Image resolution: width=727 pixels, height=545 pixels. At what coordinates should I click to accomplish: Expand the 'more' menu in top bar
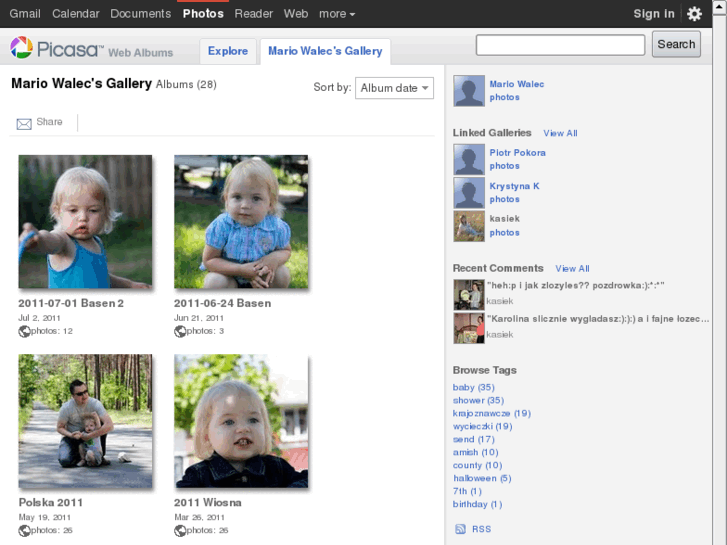tap(337, 14)
